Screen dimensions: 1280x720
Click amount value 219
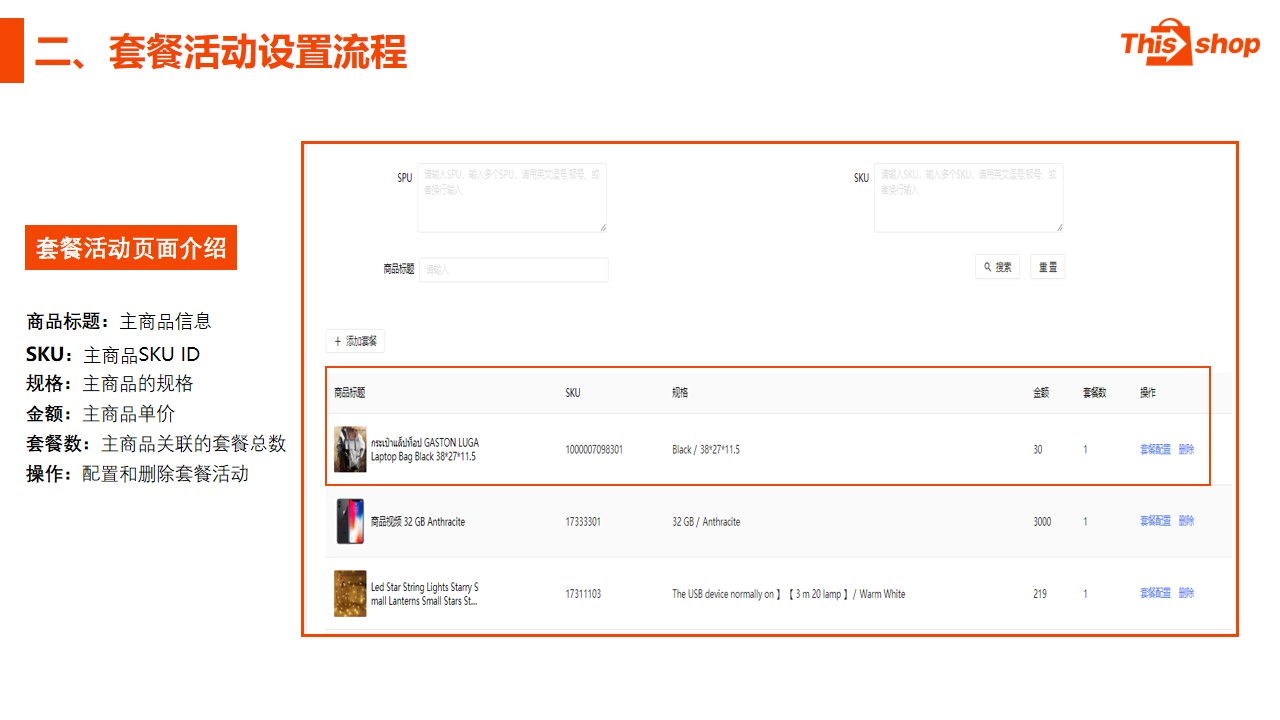[1040, 594]
